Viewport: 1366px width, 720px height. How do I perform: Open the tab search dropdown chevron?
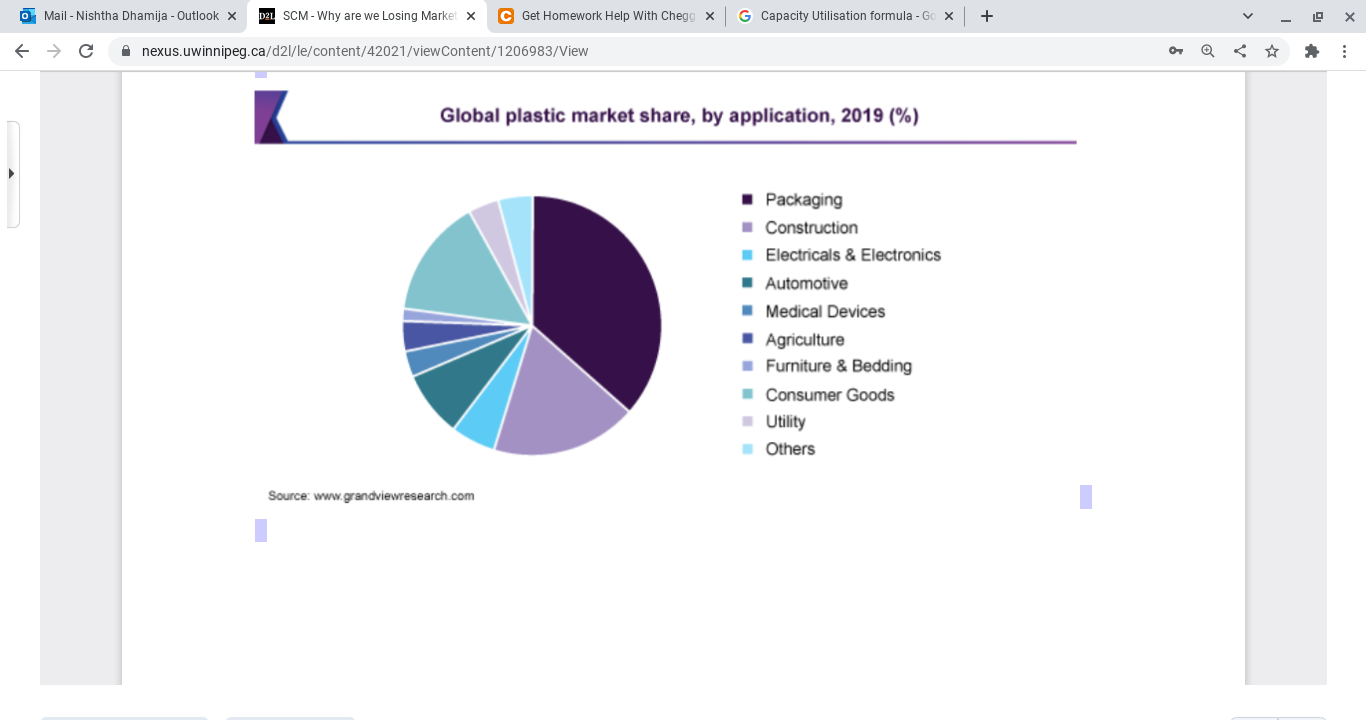click(x=1248, y=16)
